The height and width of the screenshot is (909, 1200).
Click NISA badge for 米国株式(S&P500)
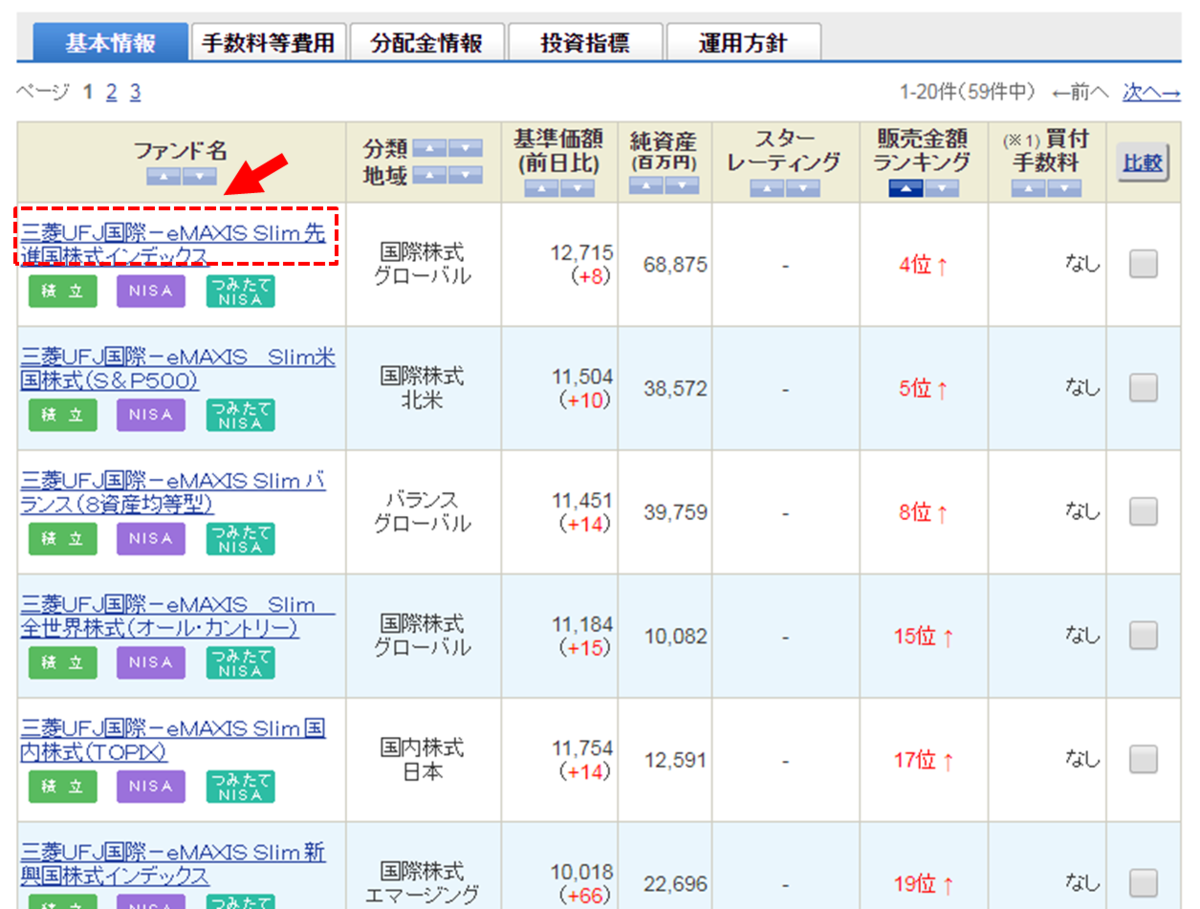point(151,415)
